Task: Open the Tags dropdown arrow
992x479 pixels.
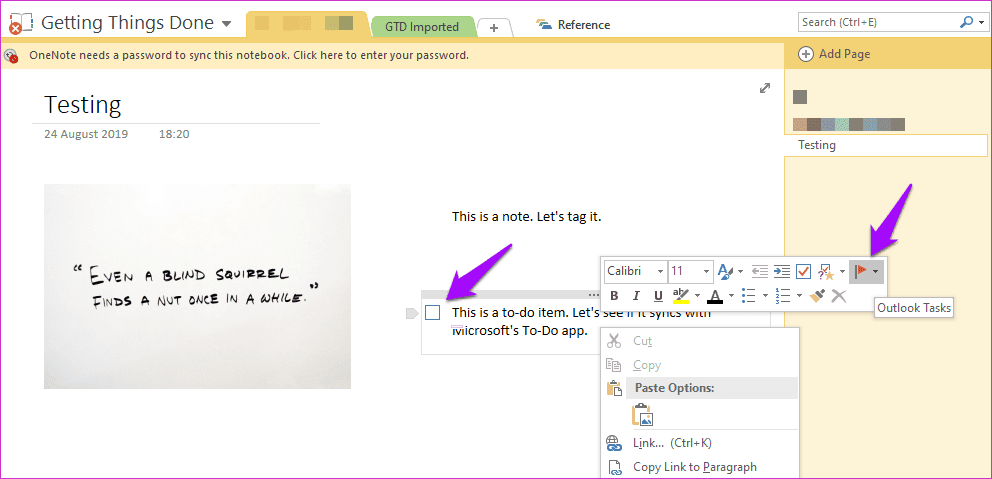Action: point(842,272)
